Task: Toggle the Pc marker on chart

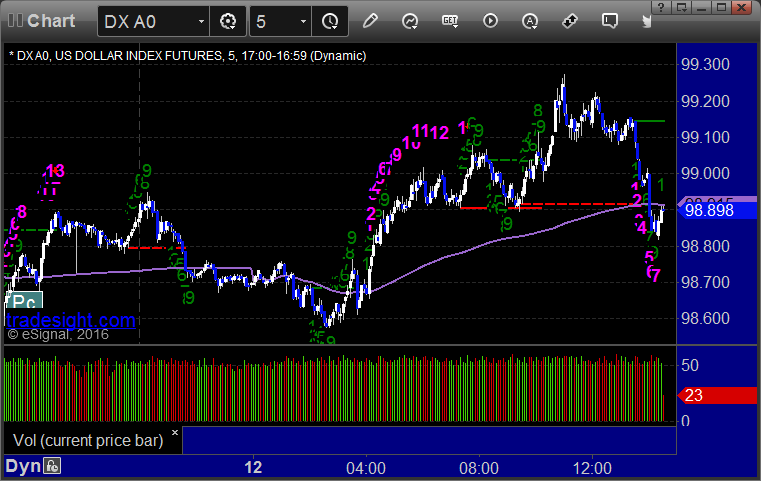Action: point(24,301)
